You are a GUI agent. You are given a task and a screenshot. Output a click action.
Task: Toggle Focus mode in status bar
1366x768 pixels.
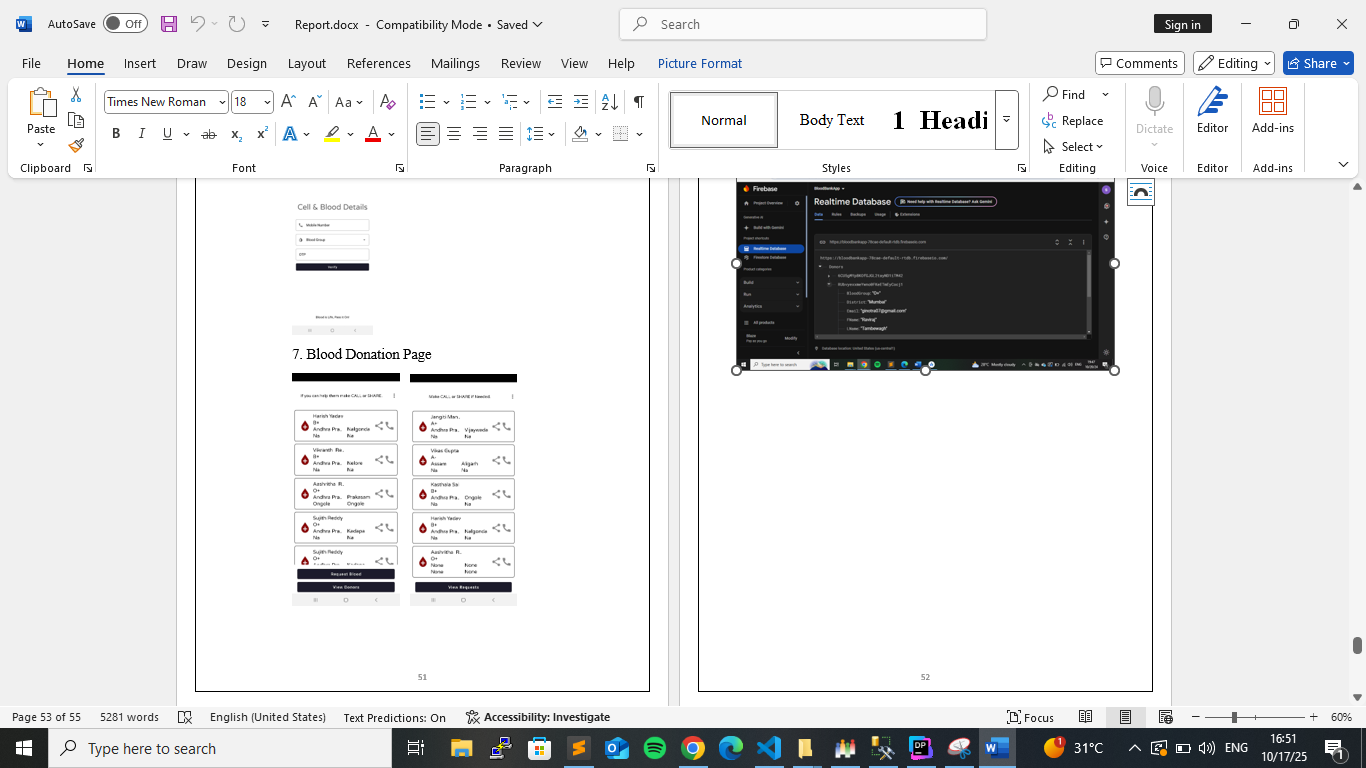coord(1030,717)
